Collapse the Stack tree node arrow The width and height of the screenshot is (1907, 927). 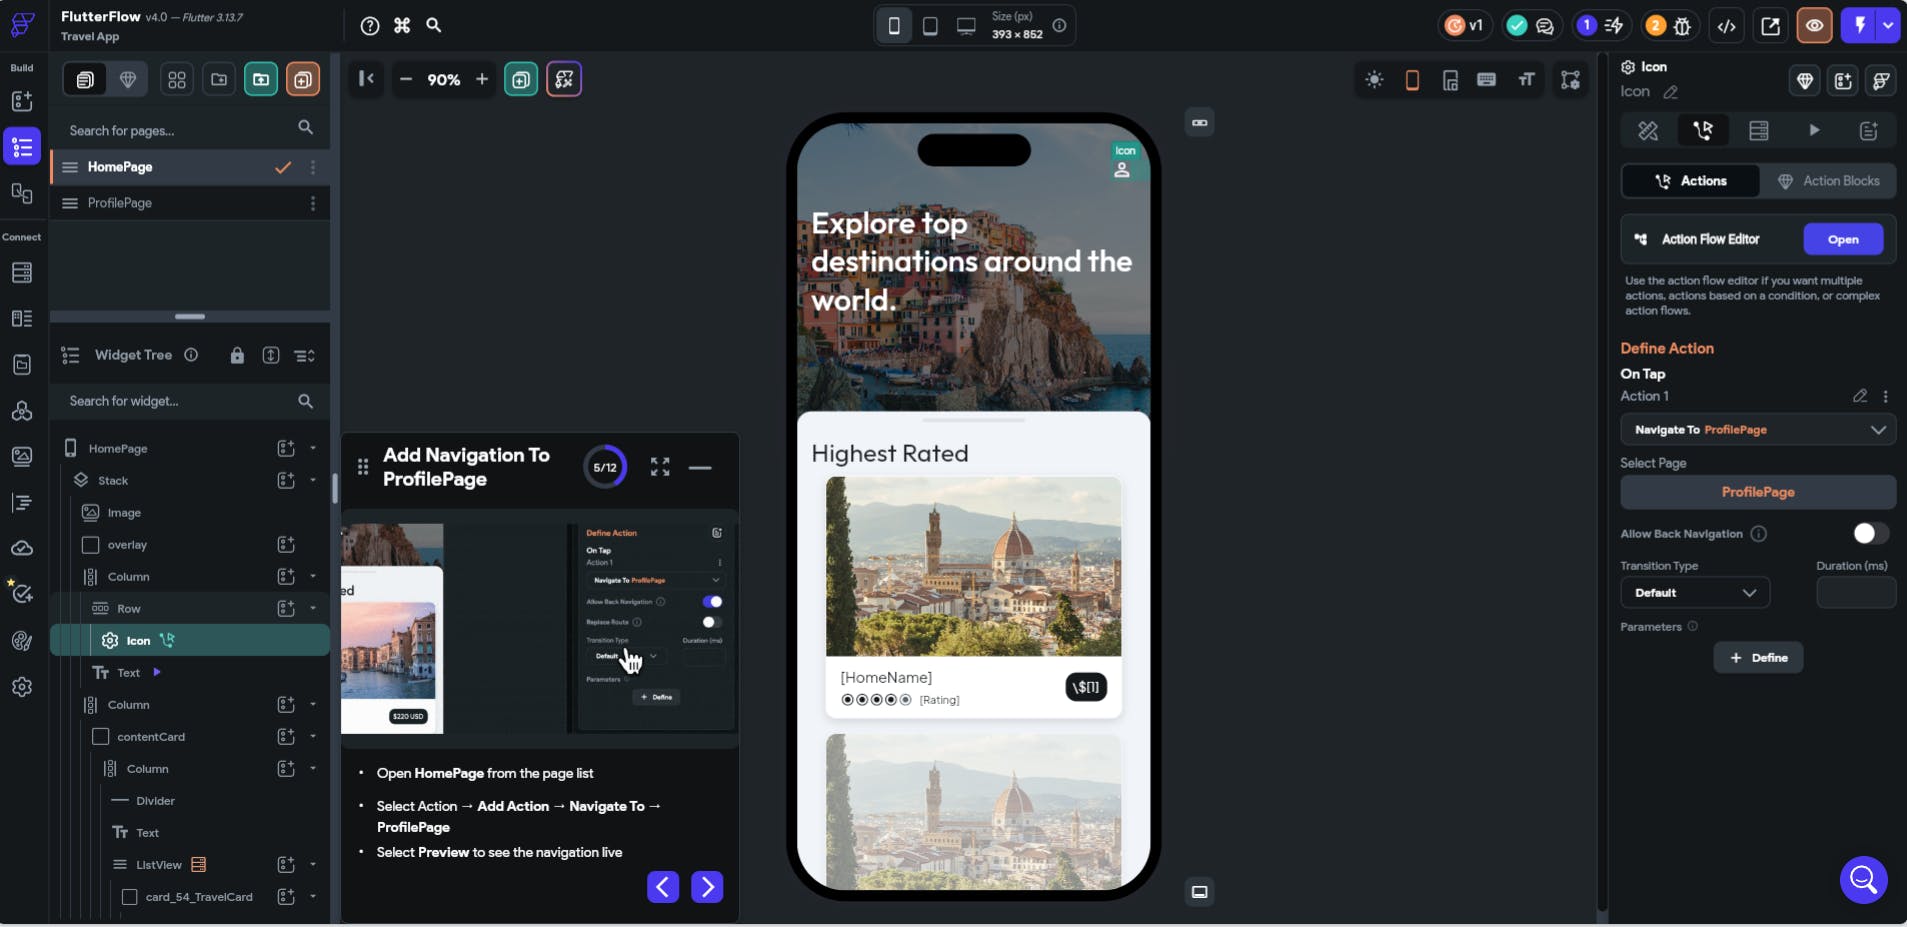click(313, 480)
